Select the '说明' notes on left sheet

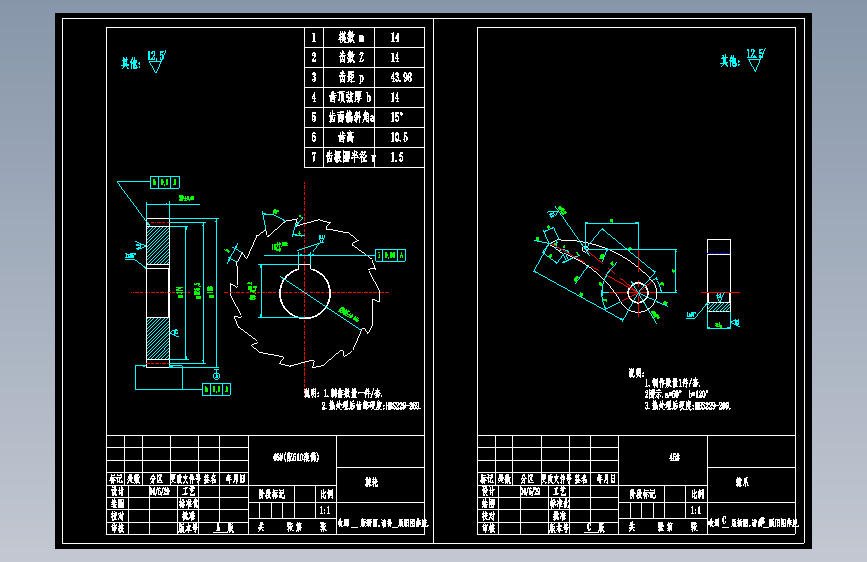362,399
